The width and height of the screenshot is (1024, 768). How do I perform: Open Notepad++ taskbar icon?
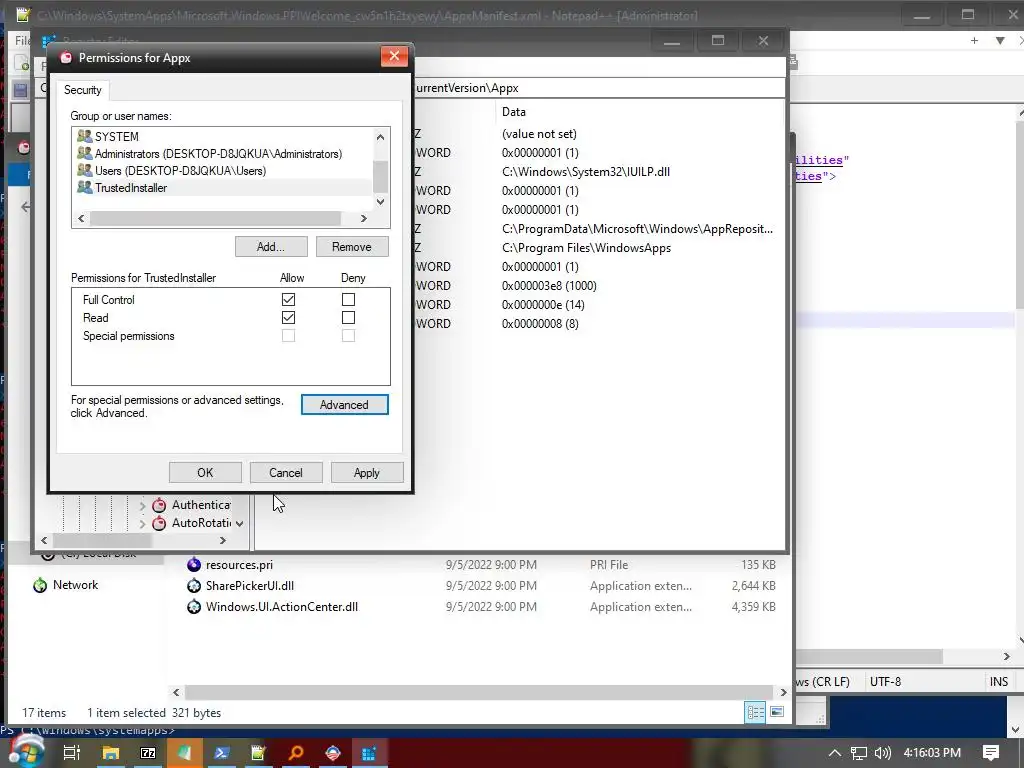pyautogui.click(x=258, y=753)
